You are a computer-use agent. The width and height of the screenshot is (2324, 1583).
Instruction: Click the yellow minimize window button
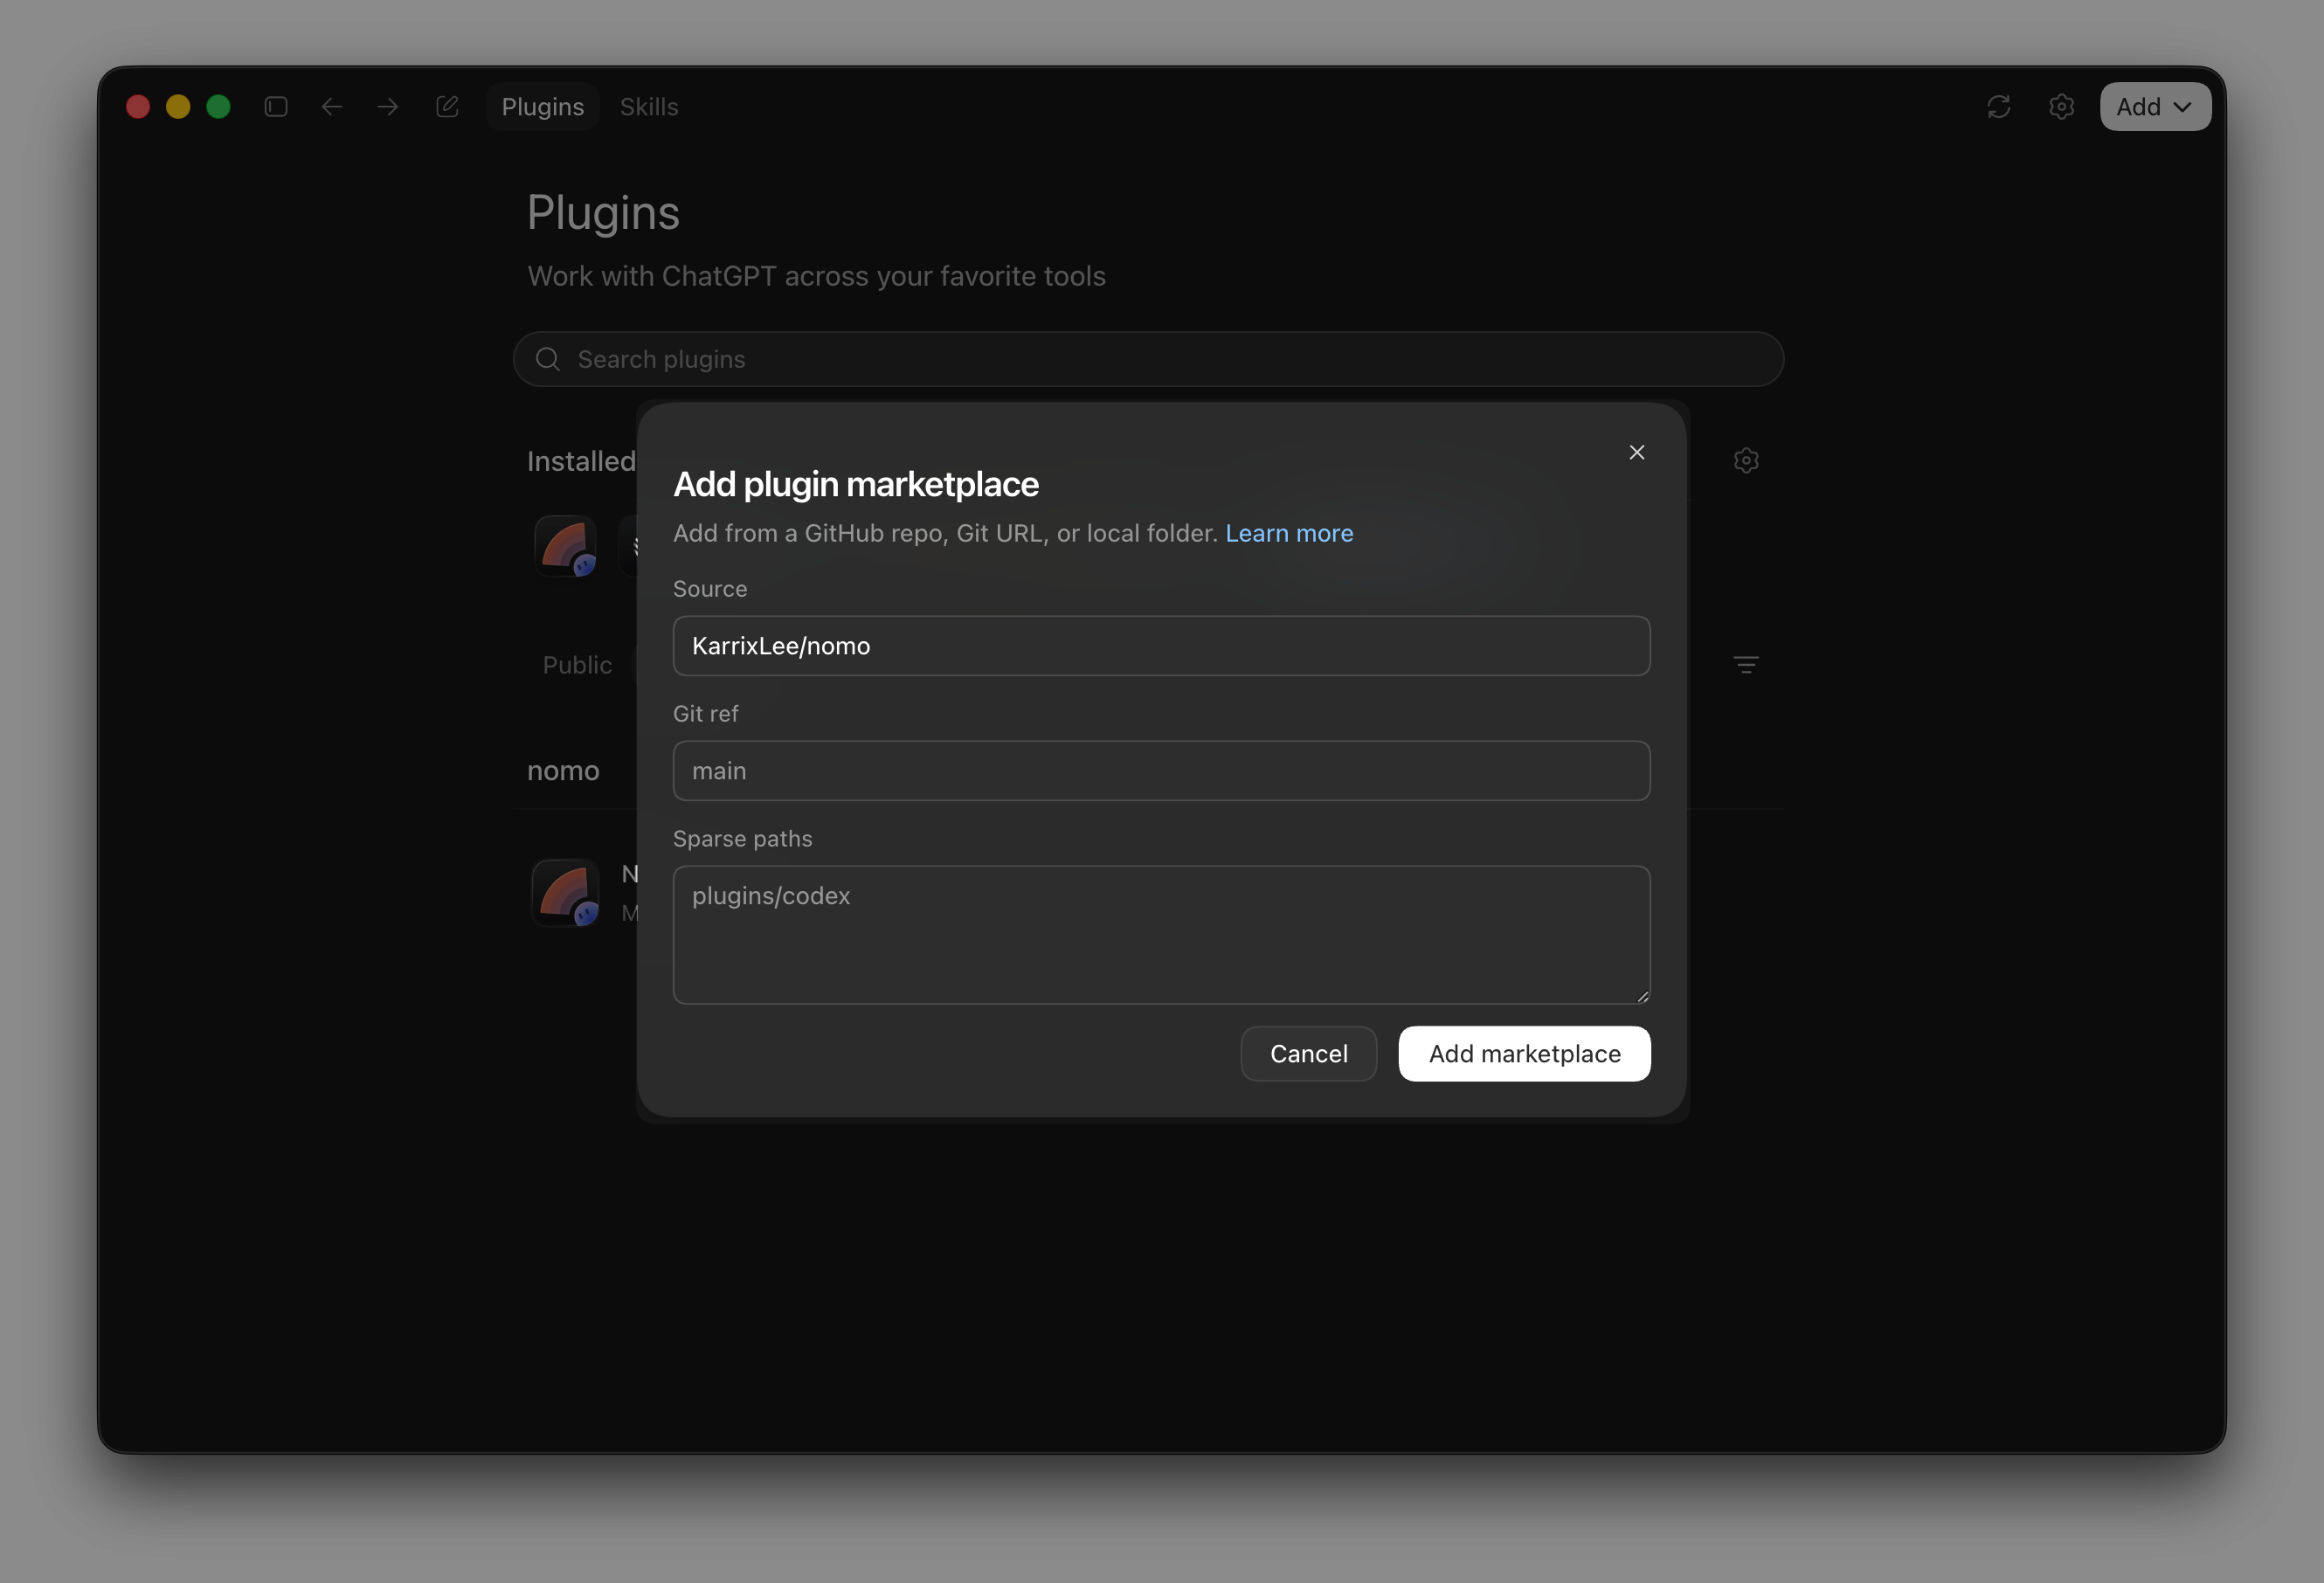point(178,107)
